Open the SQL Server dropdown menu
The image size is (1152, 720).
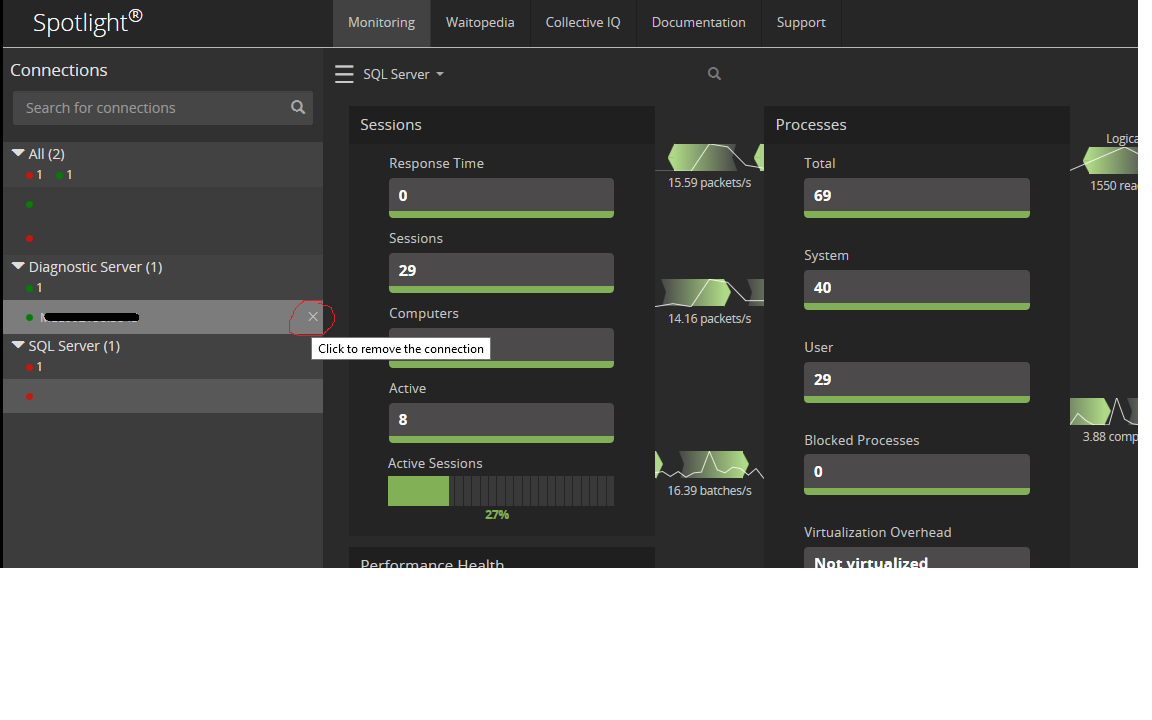pos(404,75)
